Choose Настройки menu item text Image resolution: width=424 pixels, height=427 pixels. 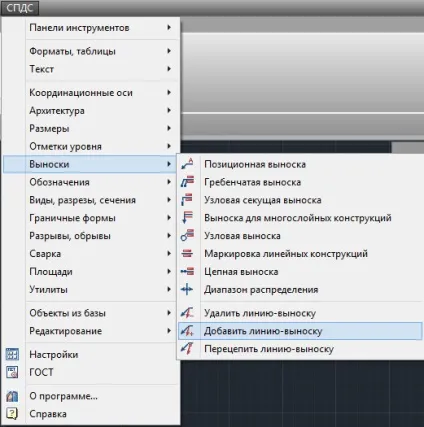coord(54,354)
